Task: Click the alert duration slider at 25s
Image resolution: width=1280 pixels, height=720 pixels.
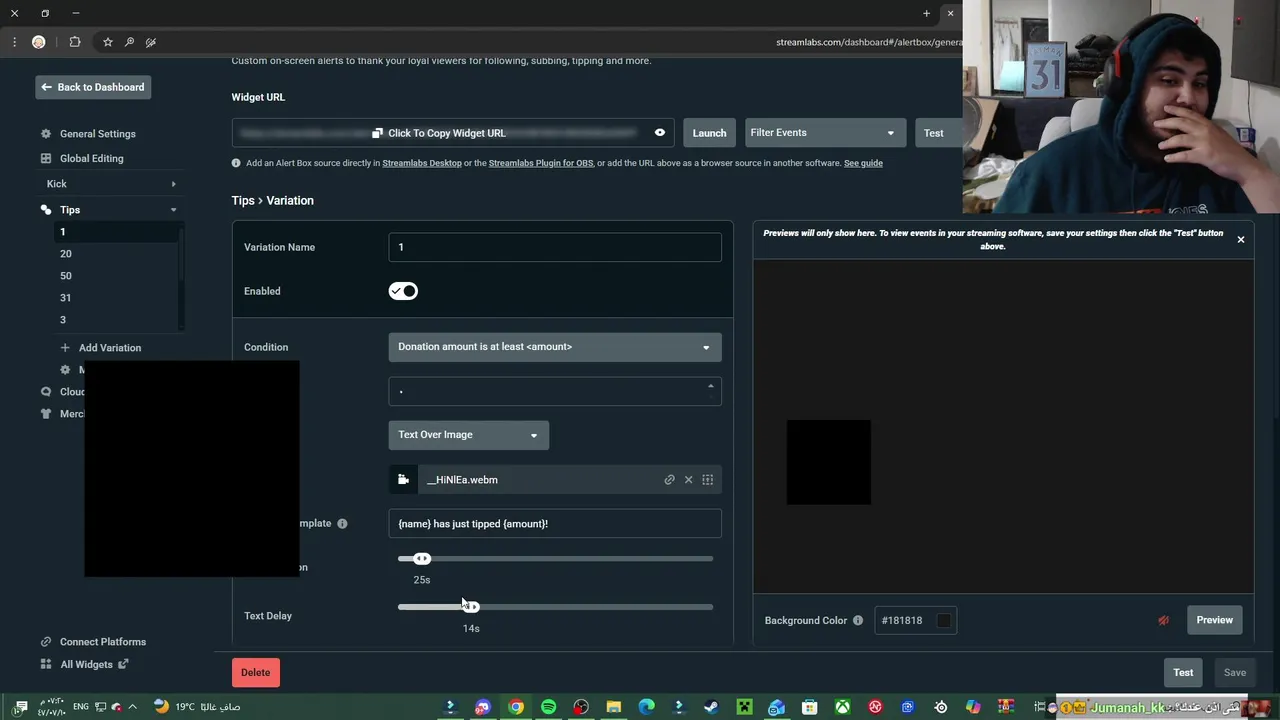Action: 422,559
